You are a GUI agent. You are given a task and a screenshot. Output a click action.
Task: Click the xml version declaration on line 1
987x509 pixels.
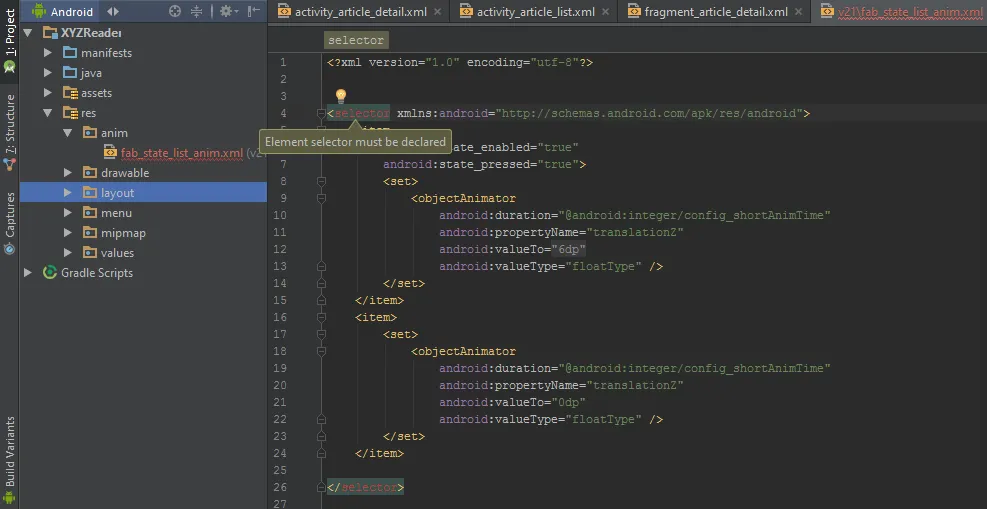[x=460, y=62]
